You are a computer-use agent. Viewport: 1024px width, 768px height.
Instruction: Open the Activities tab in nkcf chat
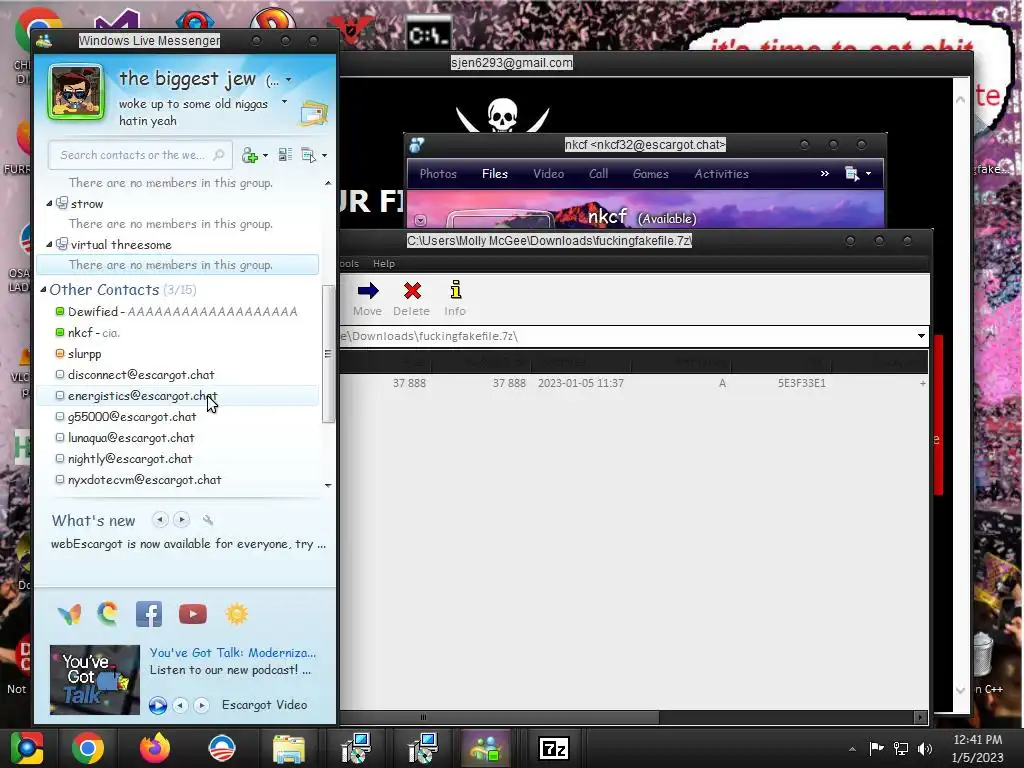point(722,174)
